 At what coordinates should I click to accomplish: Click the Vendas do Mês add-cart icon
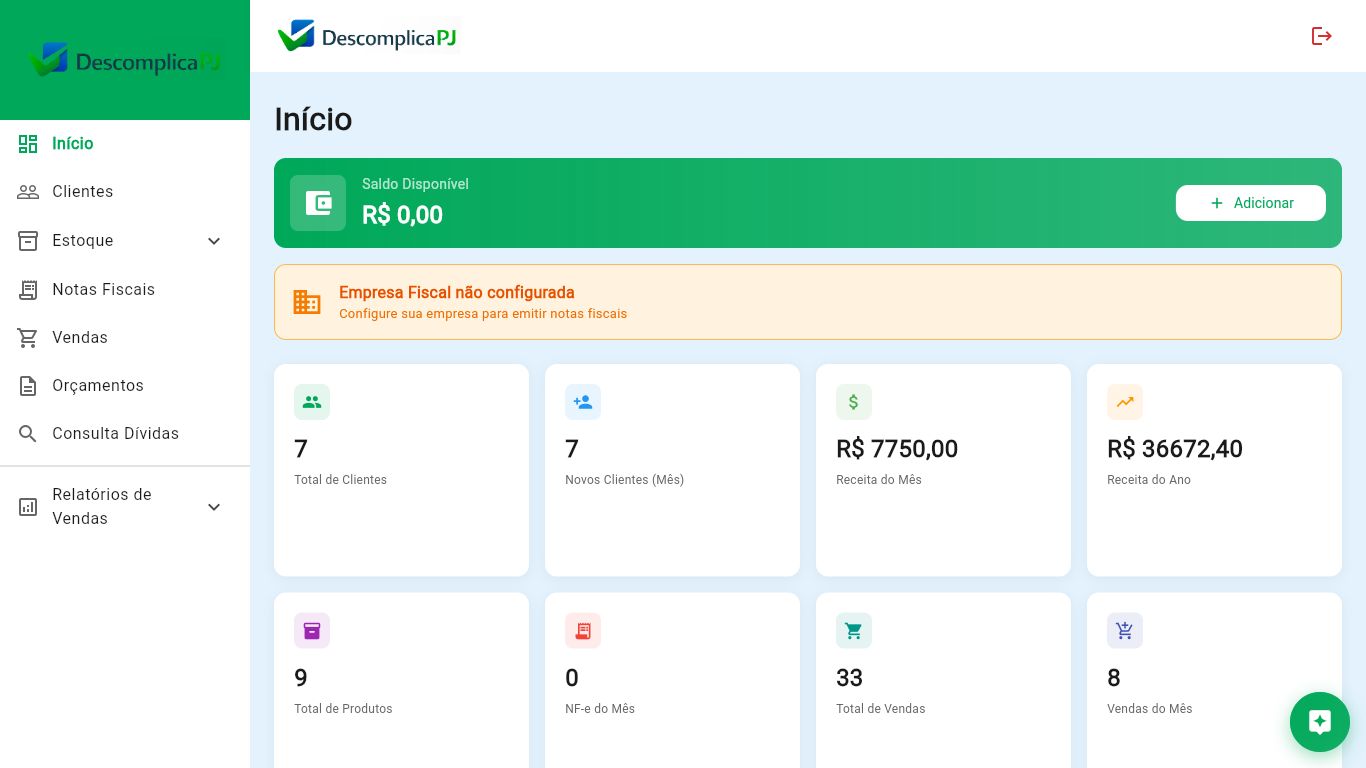[1125, 631]
